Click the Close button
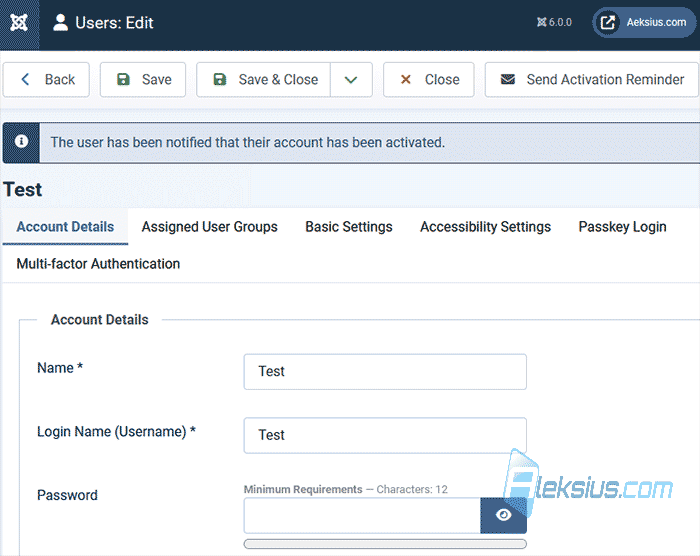700x556 pixels. tap(429, 79)
